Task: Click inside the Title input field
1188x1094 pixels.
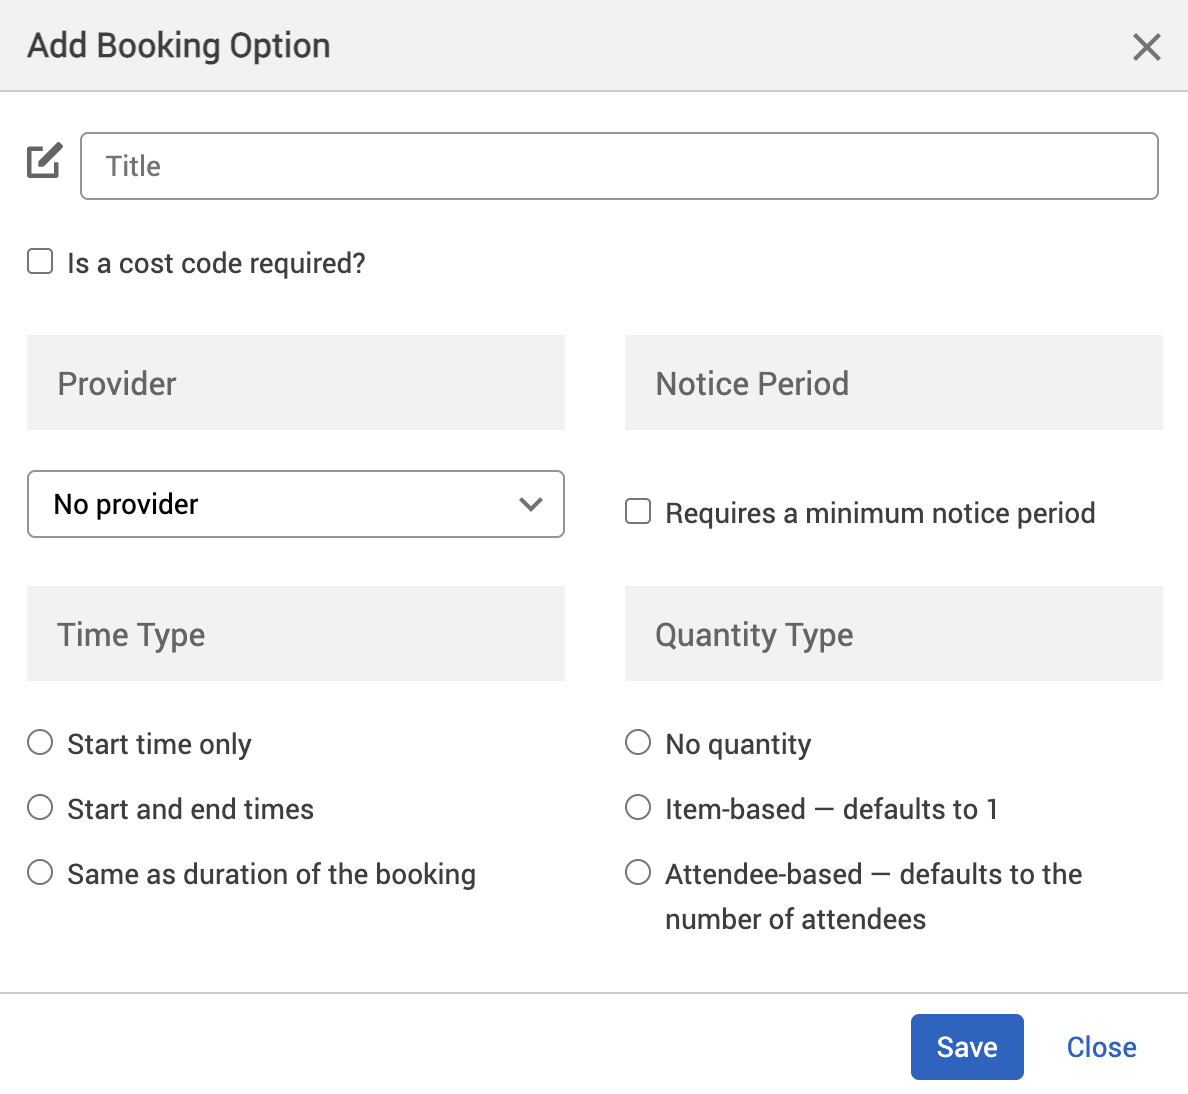Action: pos(618,166)
